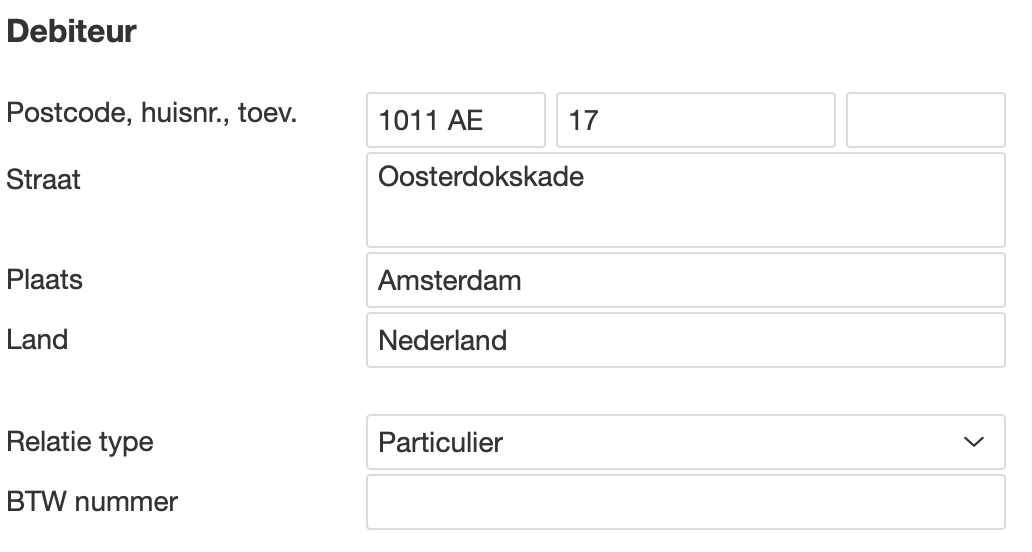This screenshot has width=1032, height=552.
Task: Click the Debiteur section heading
Action: [x=71, y=31]
